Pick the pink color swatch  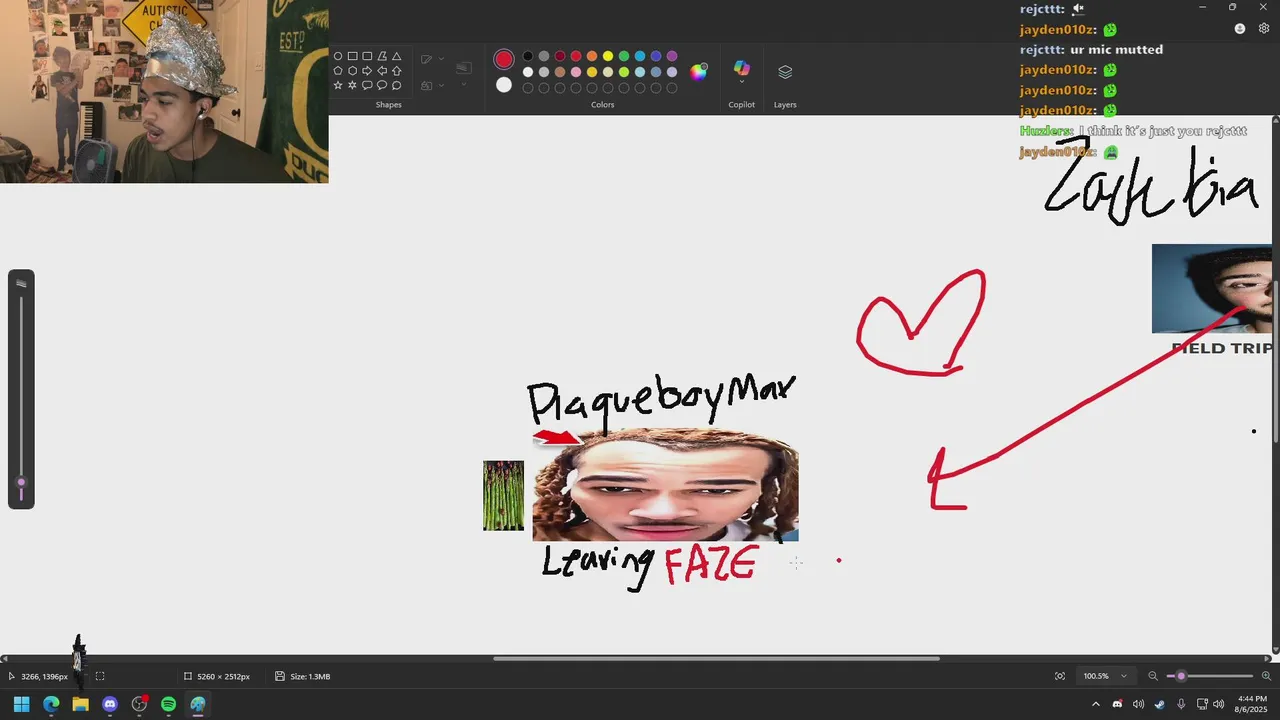tap(576, 72)
